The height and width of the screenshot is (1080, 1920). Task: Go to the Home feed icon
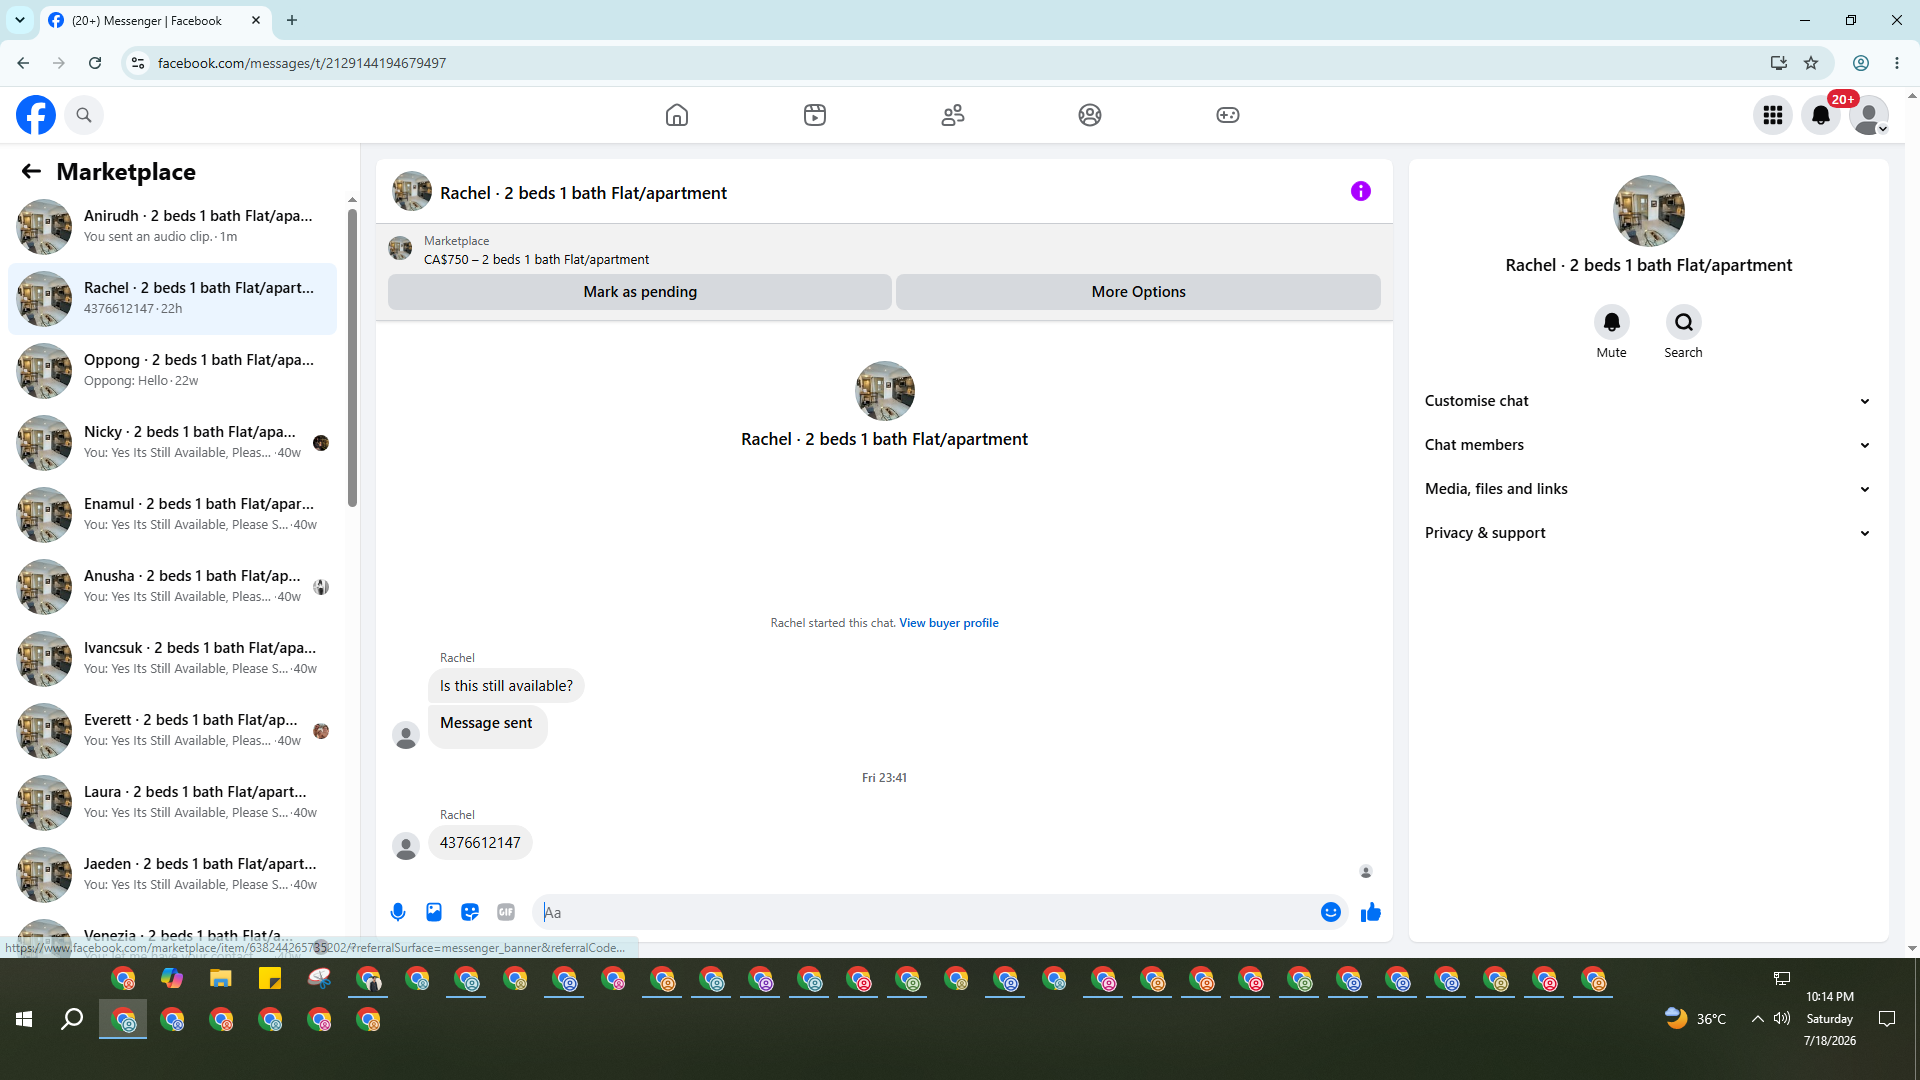677,115
